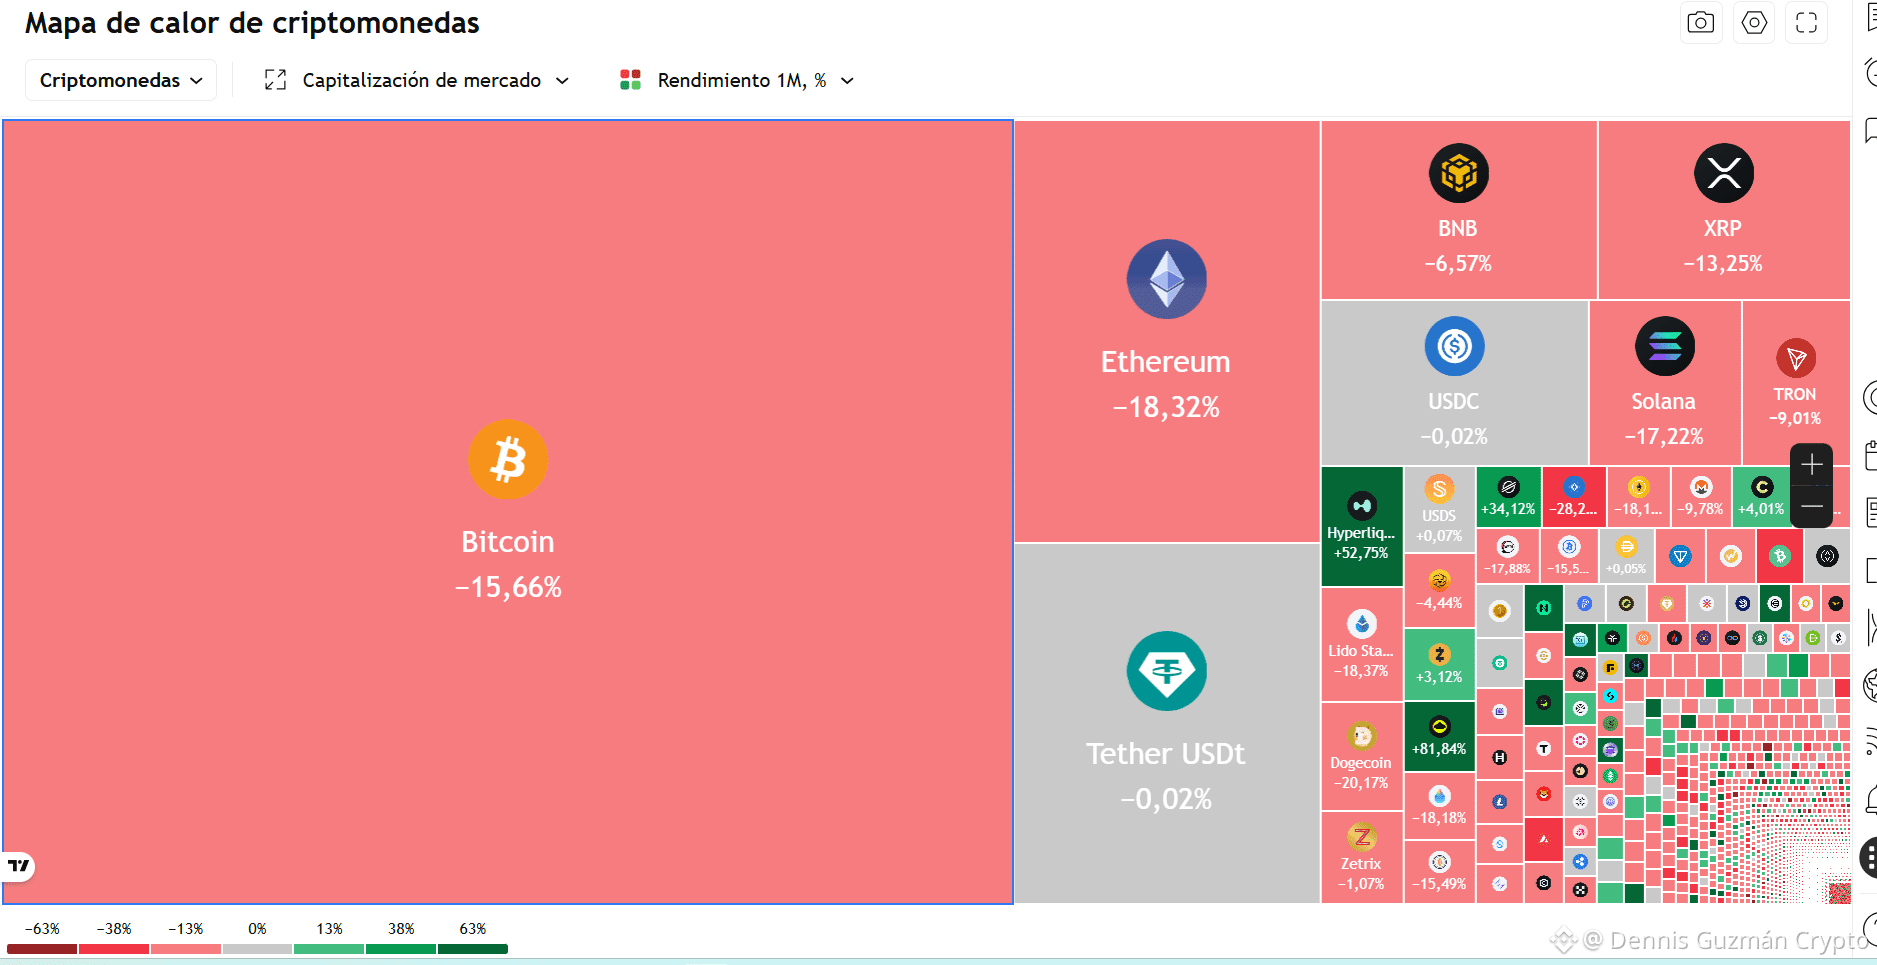
Task: Click the TRON −9,01% value
Action: pyautogui.click(x=1795, y=419)
